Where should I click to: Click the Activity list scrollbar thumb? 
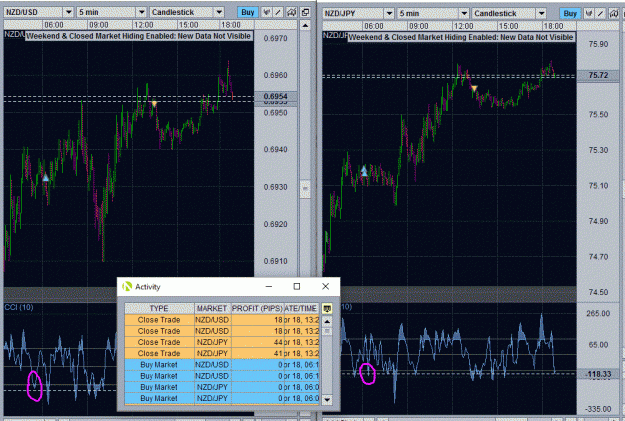click(x=327, y=331)
